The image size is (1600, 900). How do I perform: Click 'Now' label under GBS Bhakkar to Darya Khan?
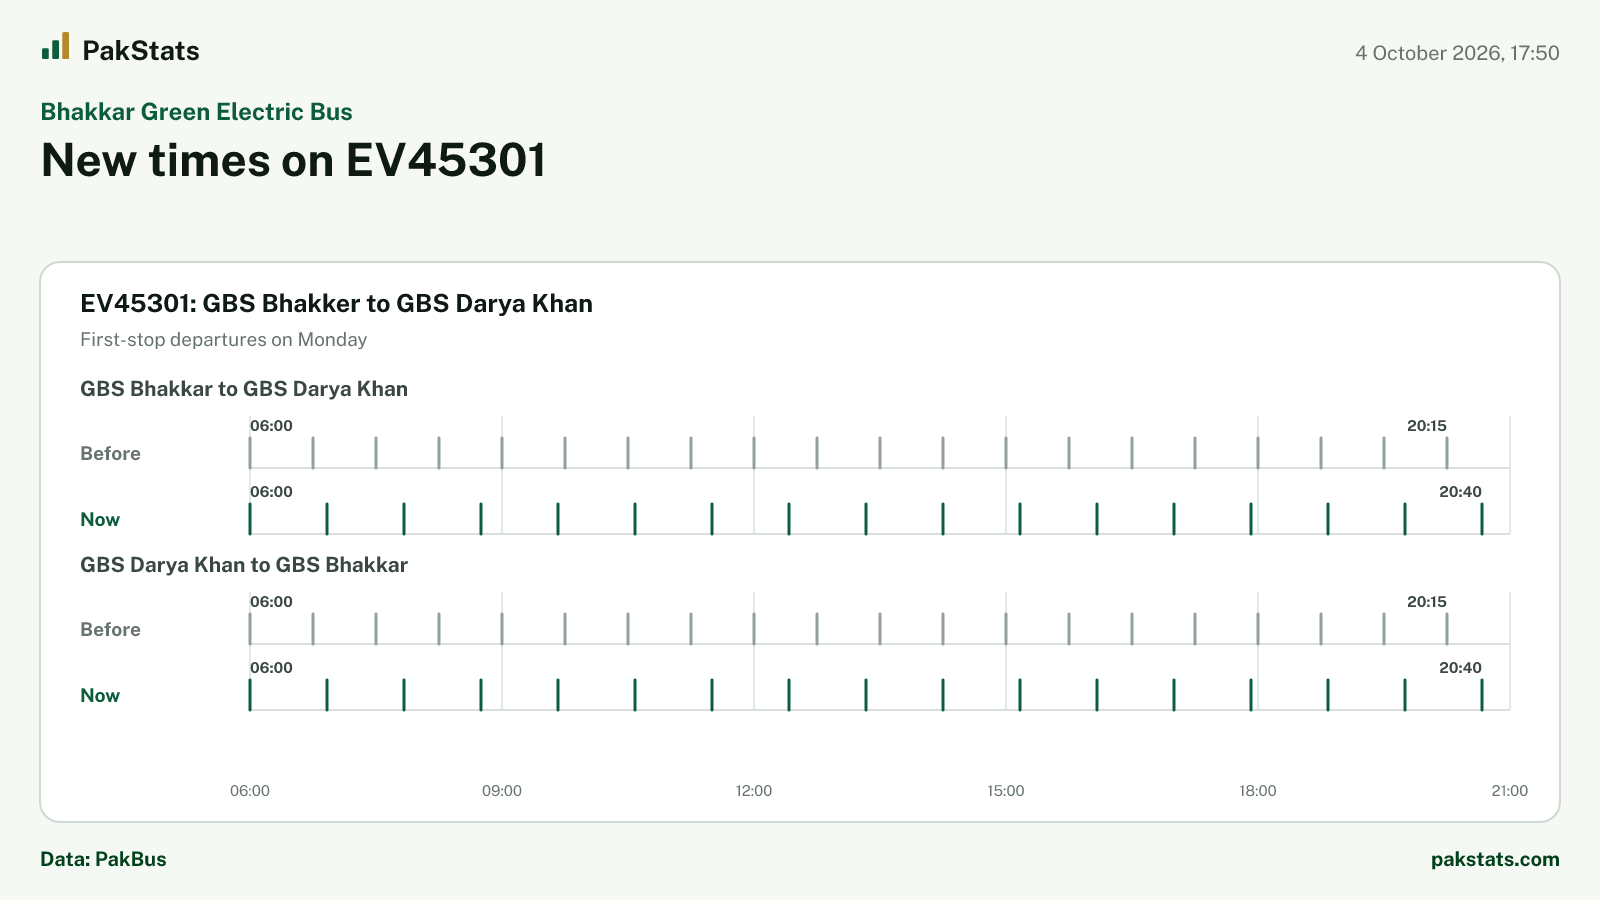pos(100,520)
